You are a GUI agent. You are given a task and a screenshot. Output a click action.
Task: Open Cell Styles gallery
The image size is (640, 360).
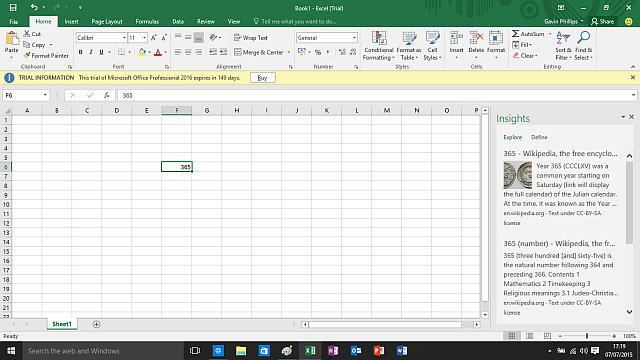432,46
